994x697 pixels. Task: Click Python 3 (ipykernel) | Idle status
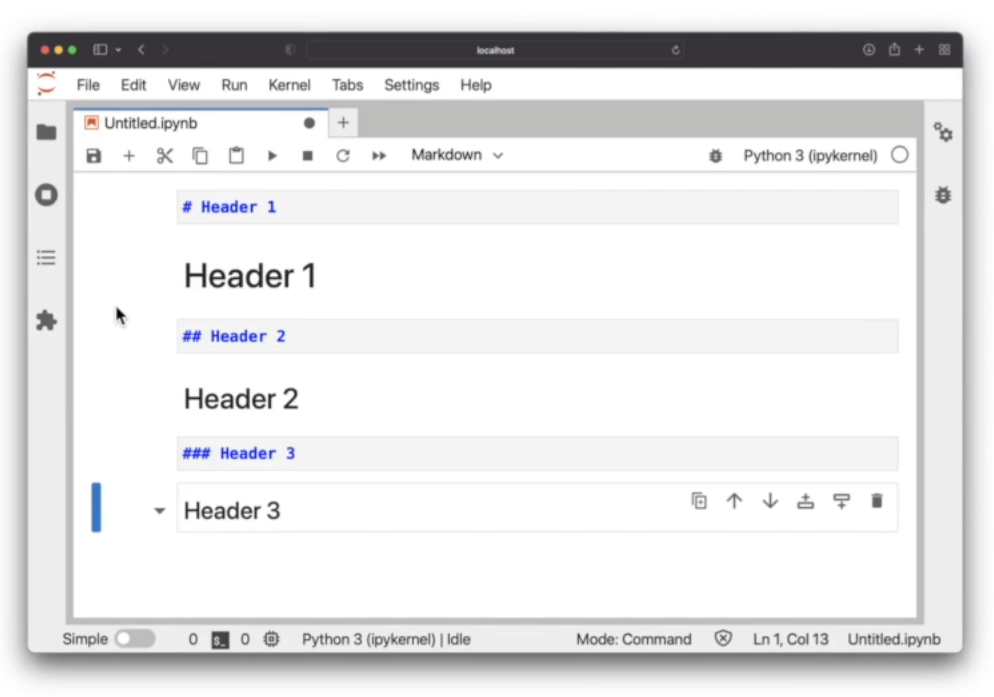[386, 639]
